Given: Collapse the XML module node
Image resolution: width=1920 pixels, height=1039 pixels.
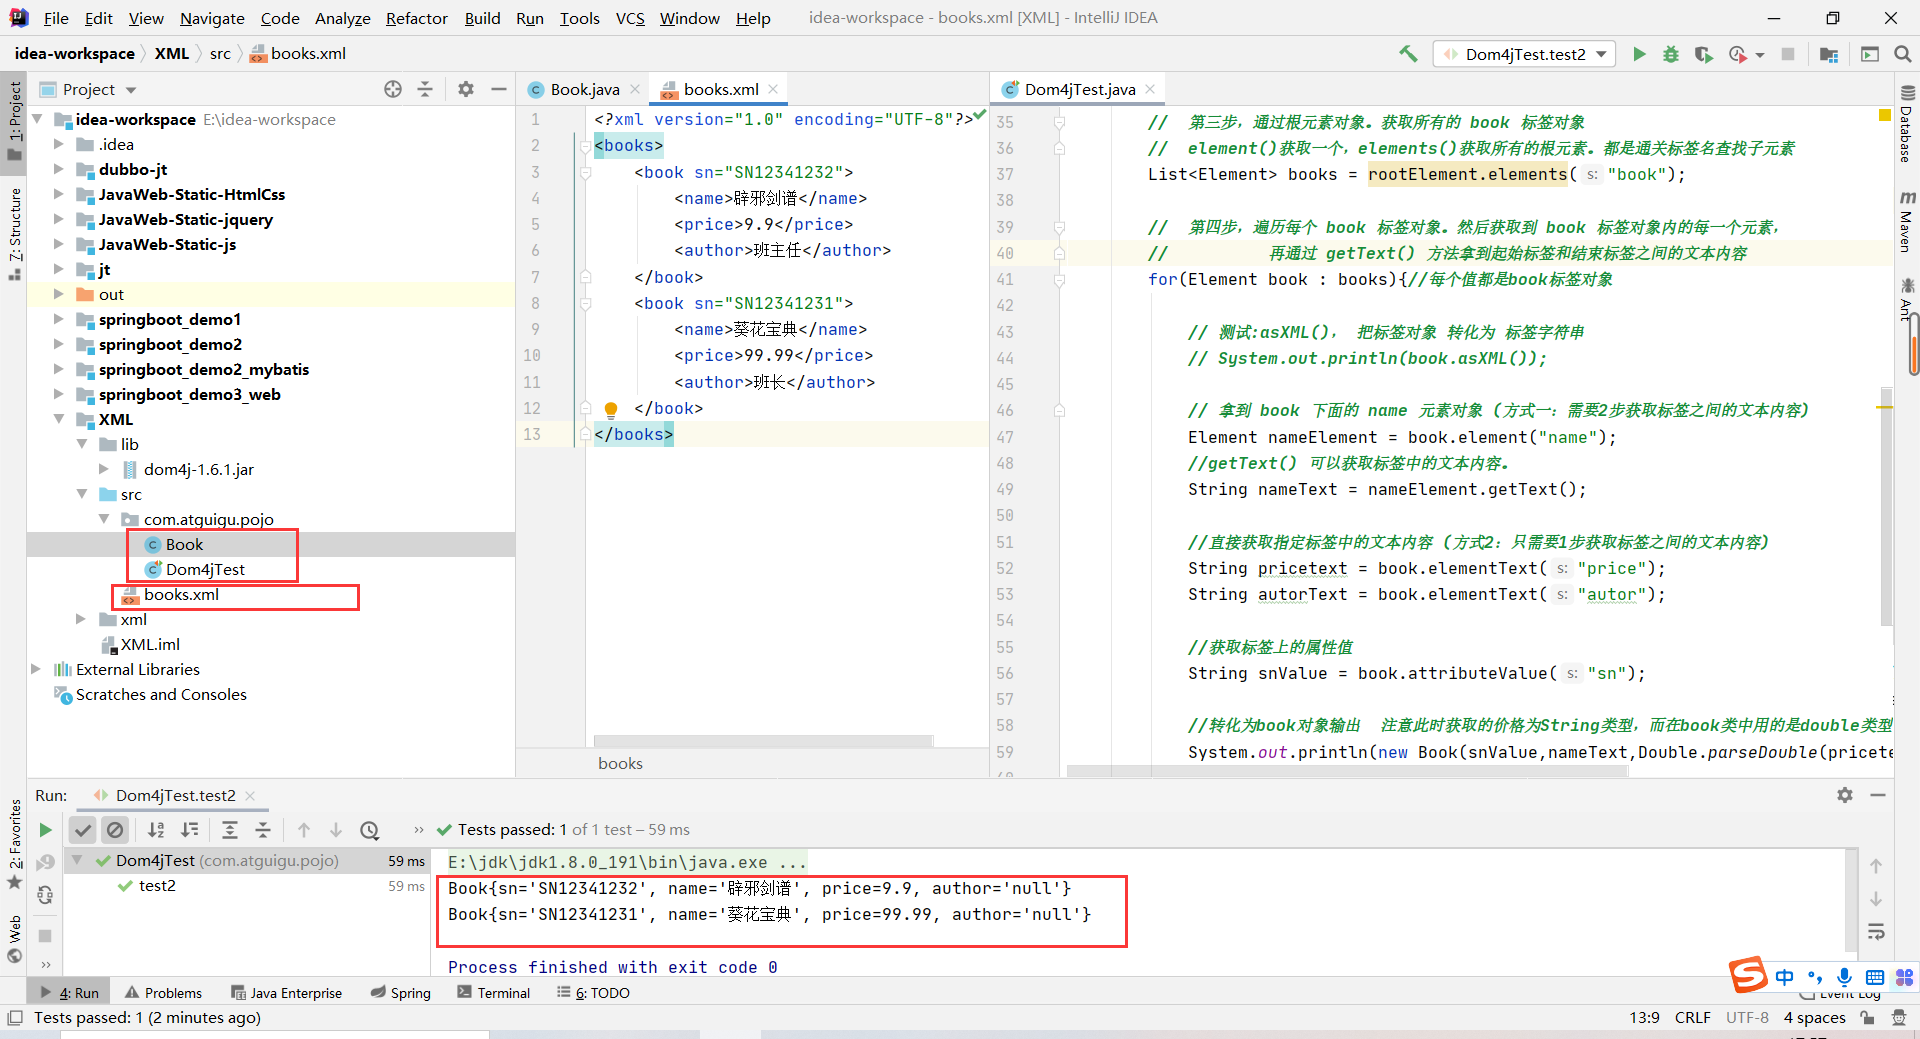Looking at the screenshot, I should [x=58, y=419].
